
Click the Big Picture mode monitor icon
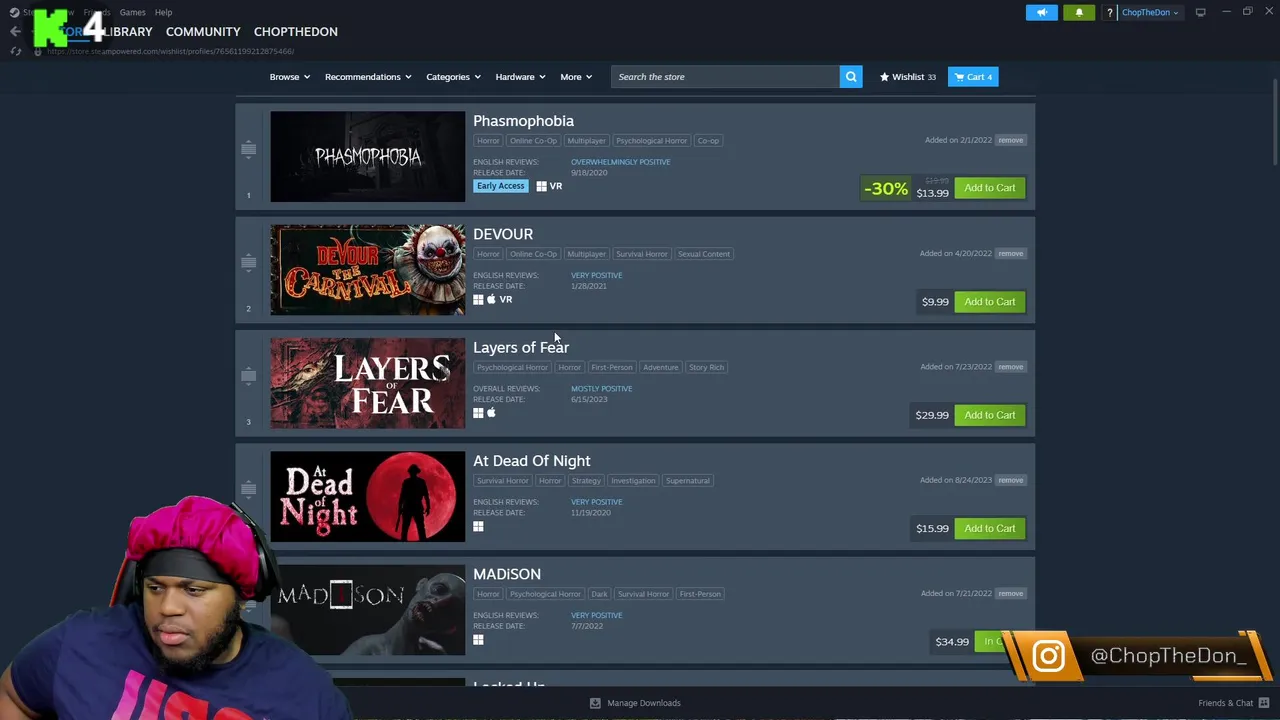[x=1201, y=12]
